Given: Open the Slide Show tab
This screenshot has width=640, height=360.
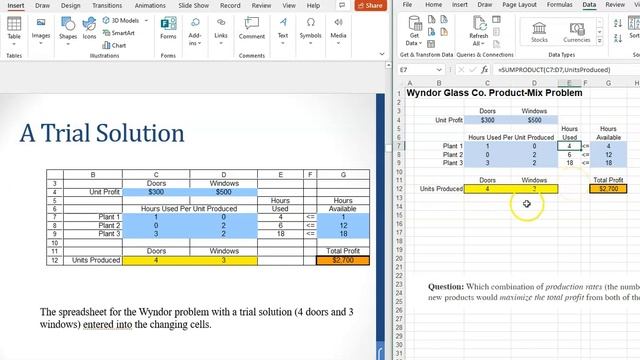Looking at the screenshot, I should (x=193, y=6).
